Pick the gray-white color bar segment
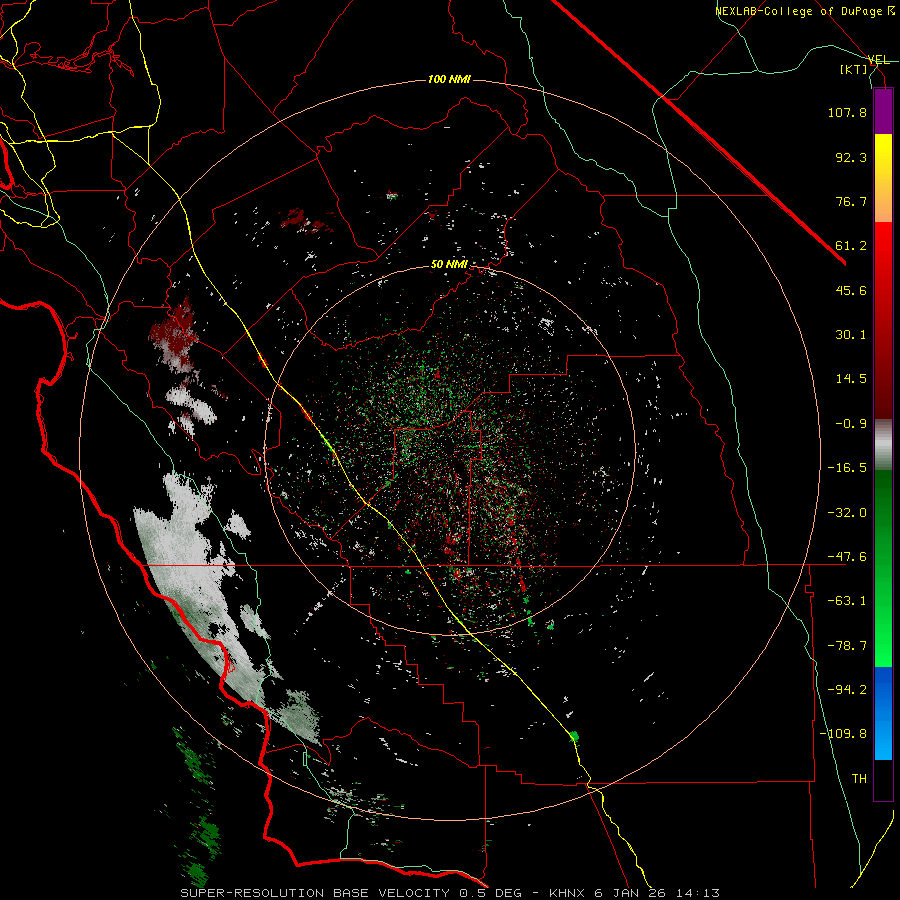The image size is (900, 900). (883, 445)
